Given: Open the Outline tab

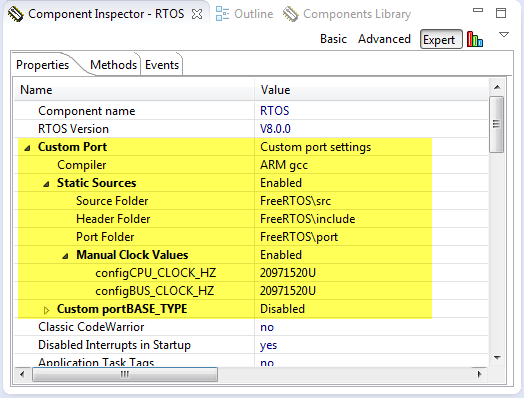Looking at the screenshot, I should (x=254, y=14).
